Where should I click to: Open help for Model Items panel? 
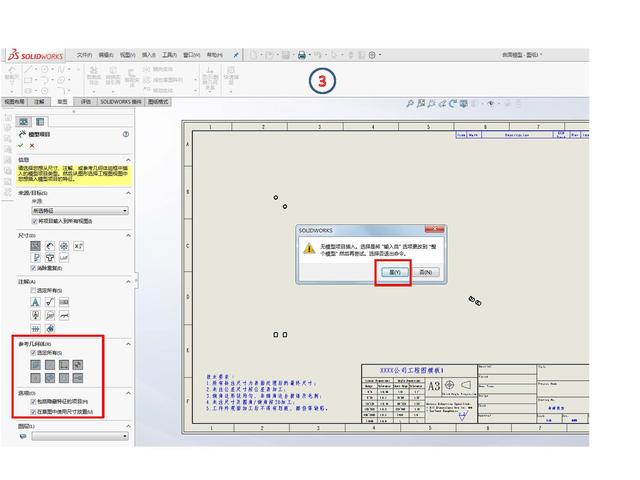click(x=126, y=134)
